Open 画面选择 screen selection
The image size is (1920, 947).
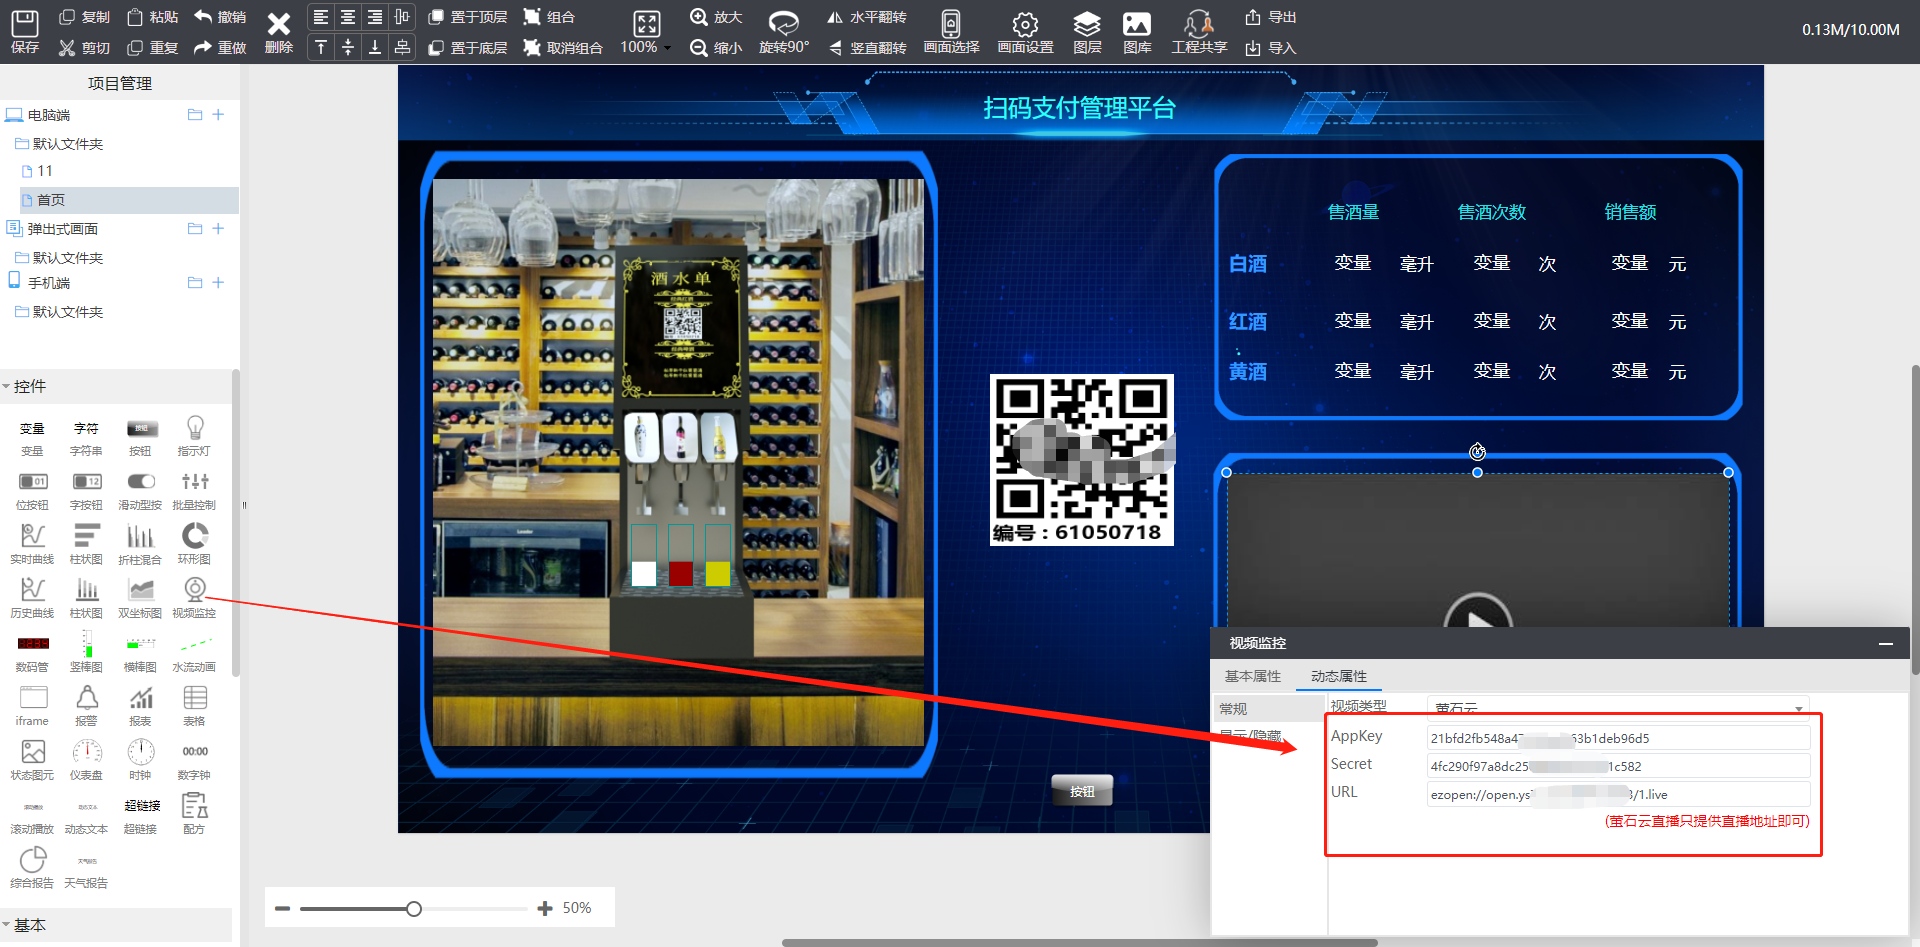click(951, 32)
